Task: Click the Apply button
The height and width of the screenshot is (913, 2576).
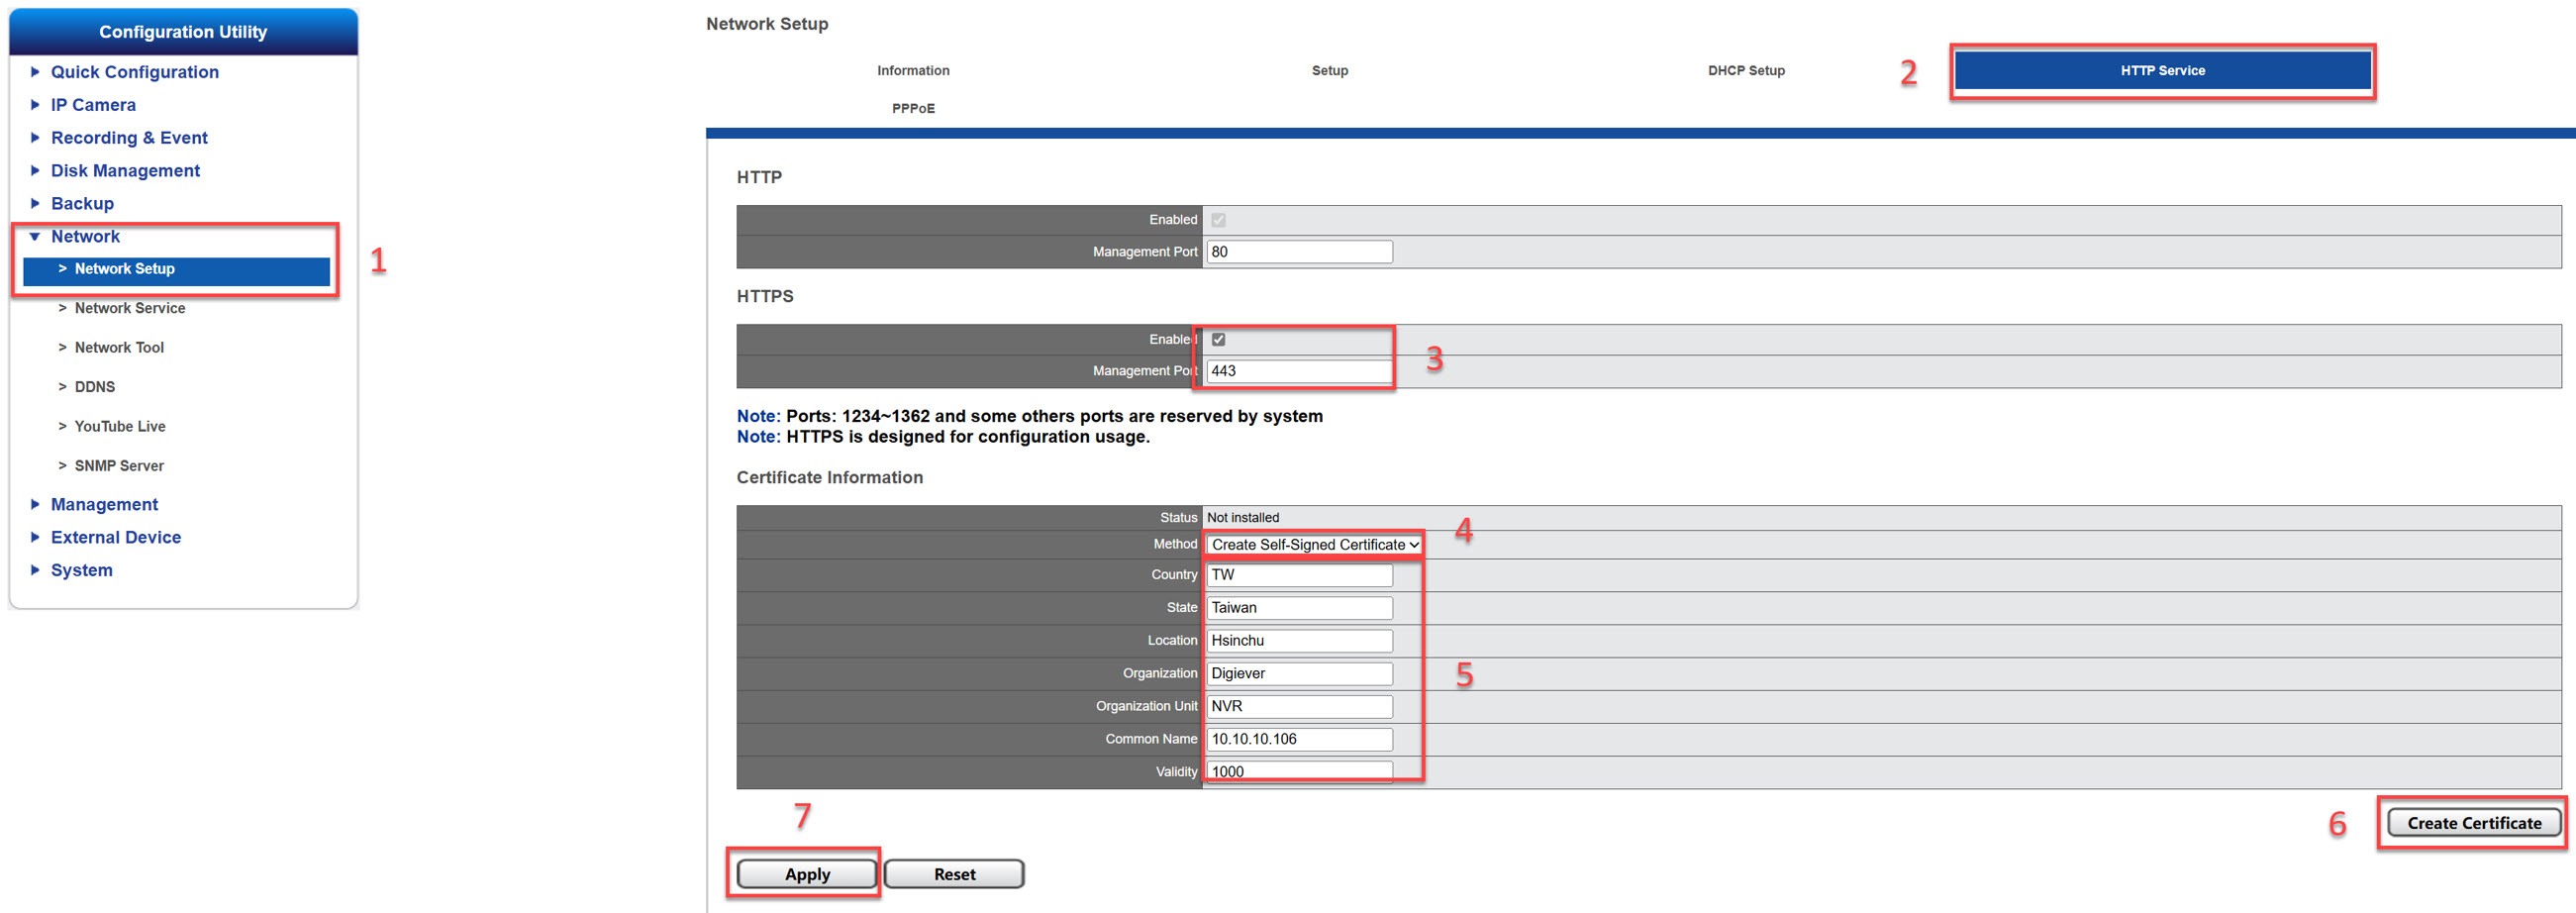Action: pyautogui.click(x=807, y=874)
